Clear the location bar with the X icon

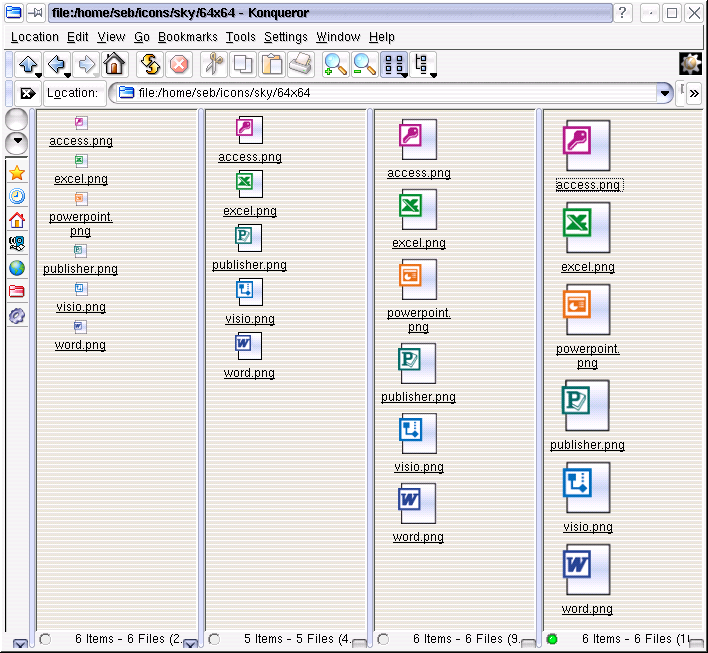click(x=28, y=93)
